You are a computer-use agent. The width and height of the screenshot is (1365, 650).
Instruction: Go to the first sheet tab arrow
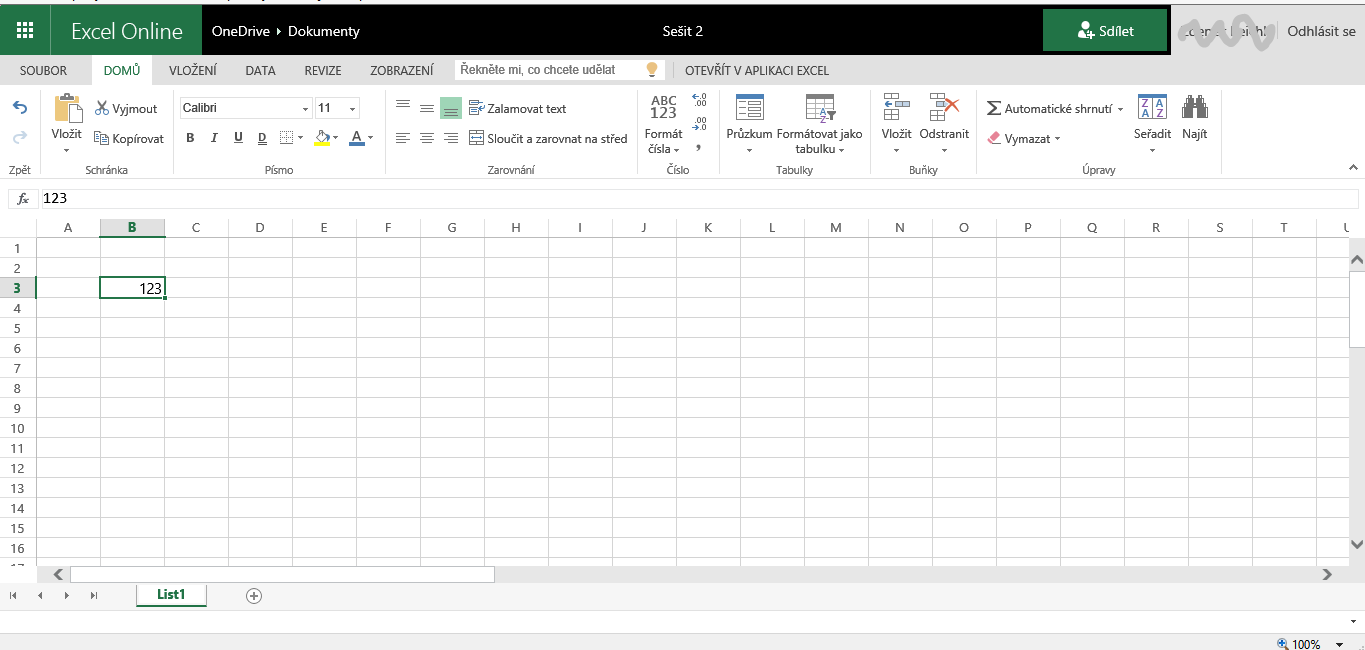pos(14,595)
